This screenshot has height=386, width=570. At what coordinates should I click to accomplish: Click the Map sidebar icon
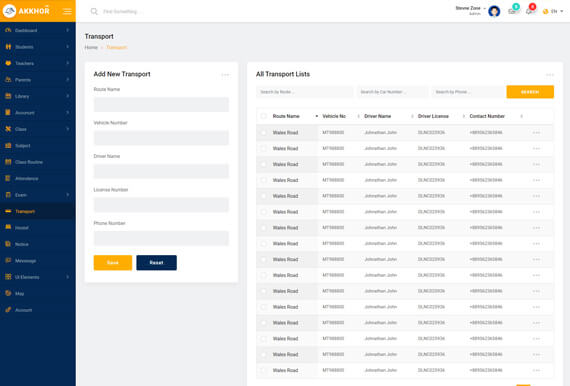[8, 293]
